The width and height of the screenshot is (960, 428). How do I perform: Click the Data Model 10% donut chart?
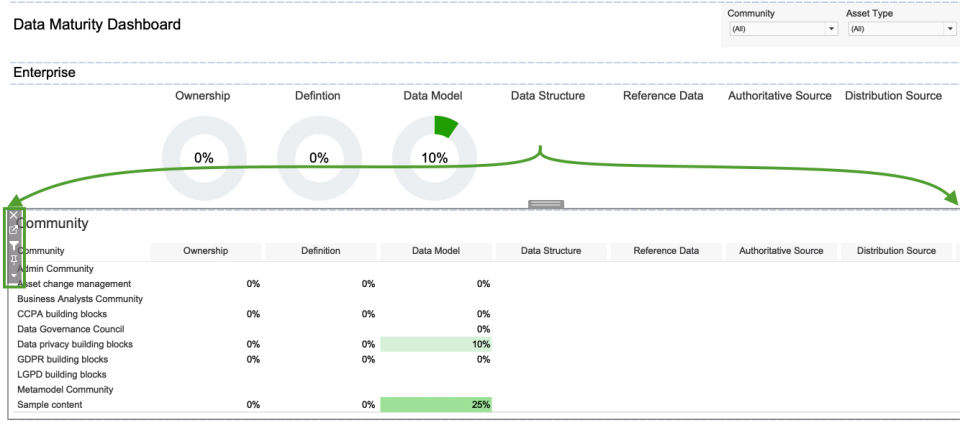[x=435, y=157]
